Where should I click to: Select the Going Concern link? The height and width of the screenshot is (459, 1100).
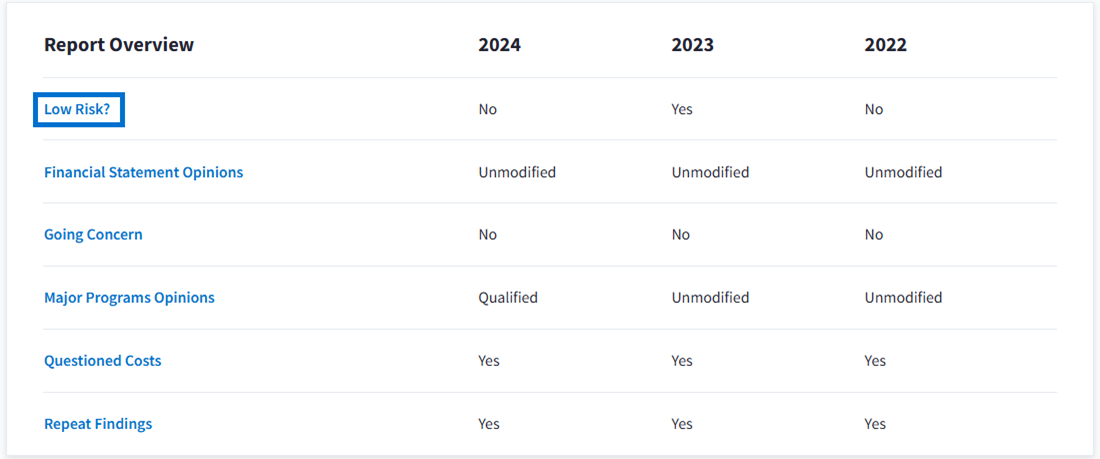pos(93,235)
